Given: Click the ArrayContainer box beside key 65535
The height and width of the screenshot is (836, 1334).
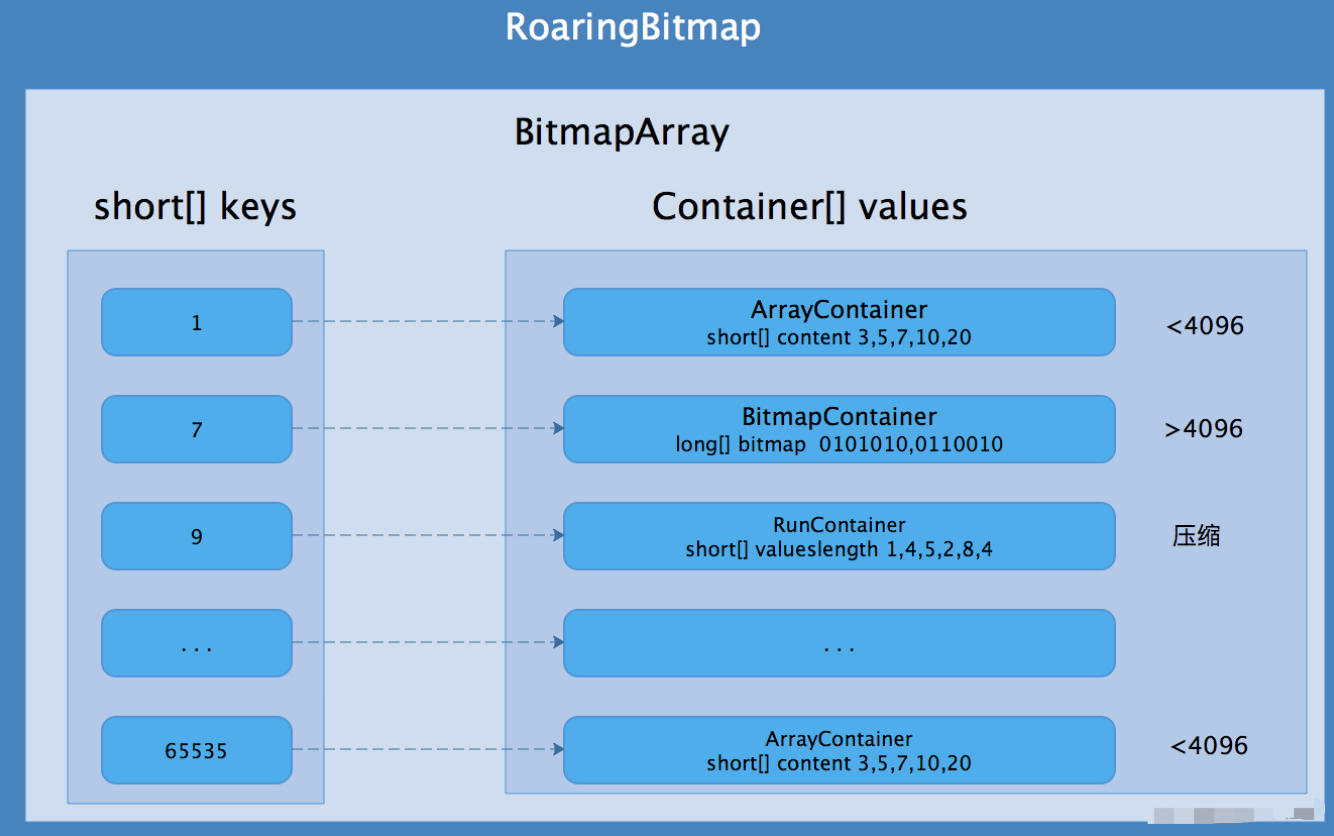Looking at the screenshot, I should 839,750.
